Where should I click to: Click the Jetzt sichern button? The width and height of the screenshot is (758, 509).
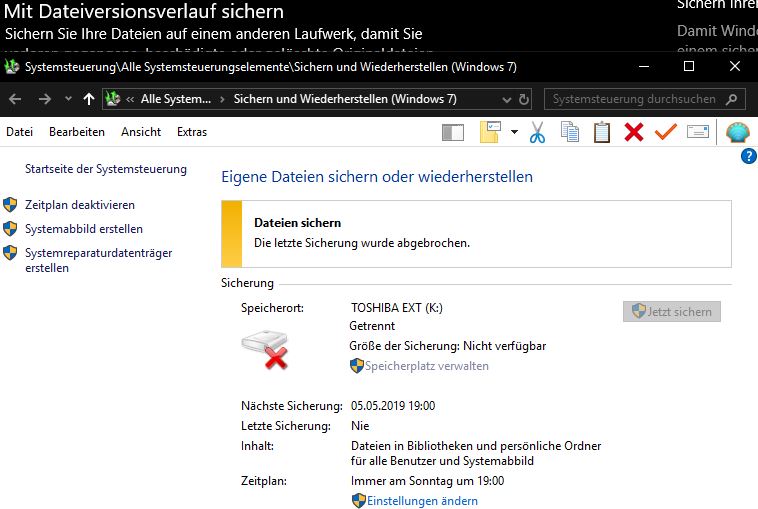[672, 312]
